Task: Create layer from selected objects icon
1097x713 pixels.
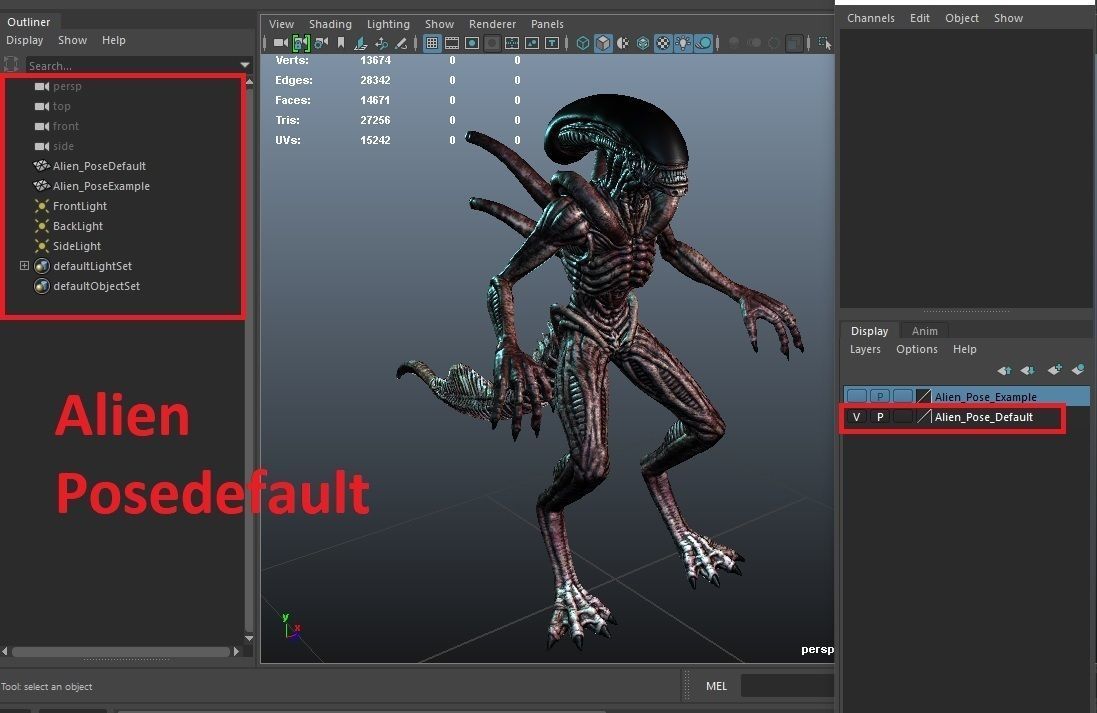Action: [1078, 369]
